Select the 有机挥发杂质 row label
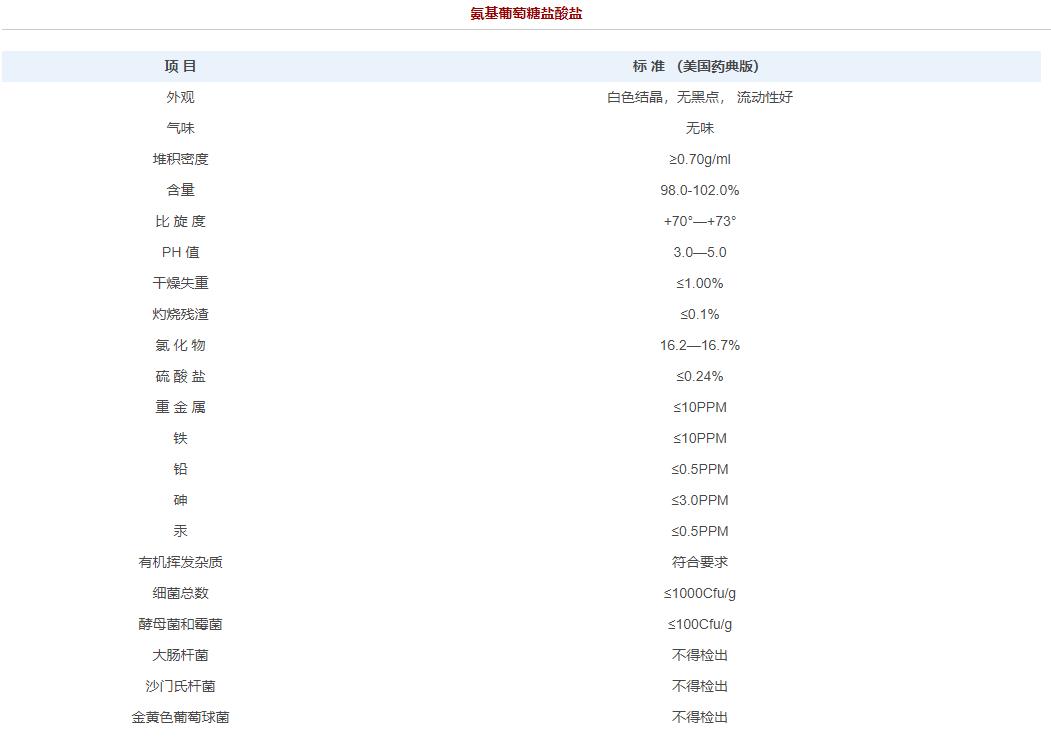 pos(180,562)
